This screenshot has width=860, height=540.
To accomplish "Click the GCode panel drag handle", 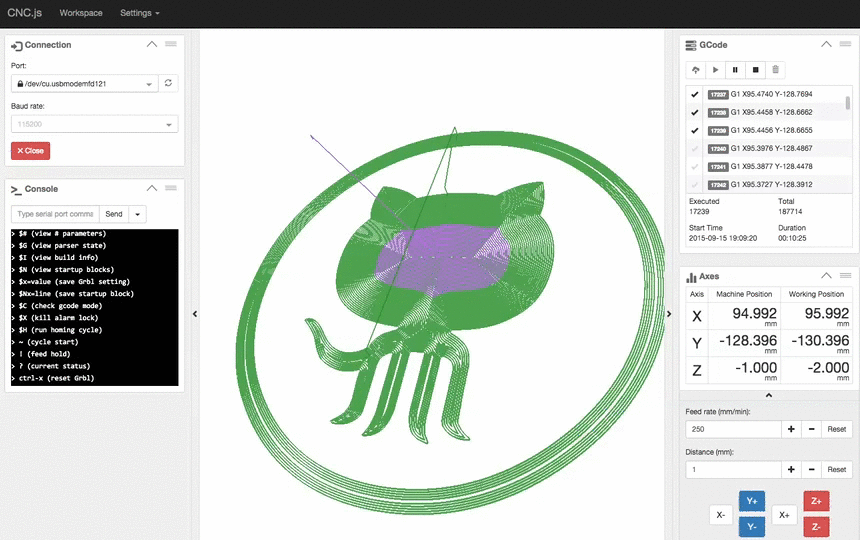I will pyautogui.click(x=846, y=44).
